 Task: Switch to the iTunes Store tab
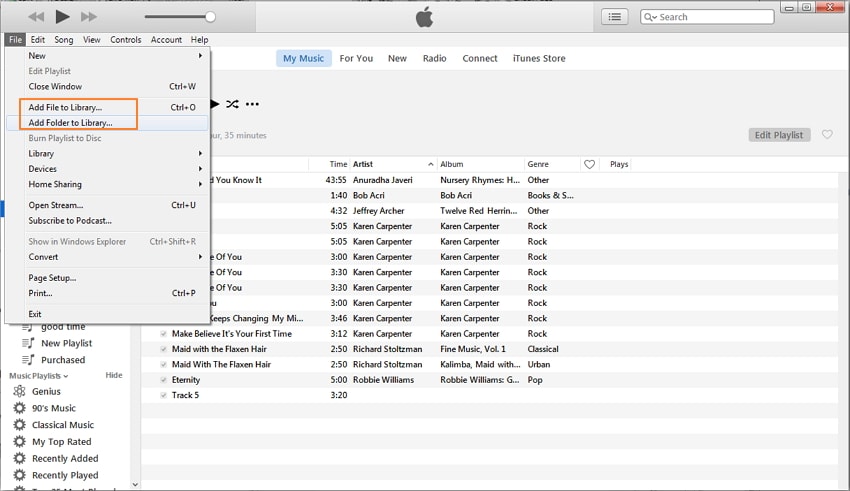point(539,58)
